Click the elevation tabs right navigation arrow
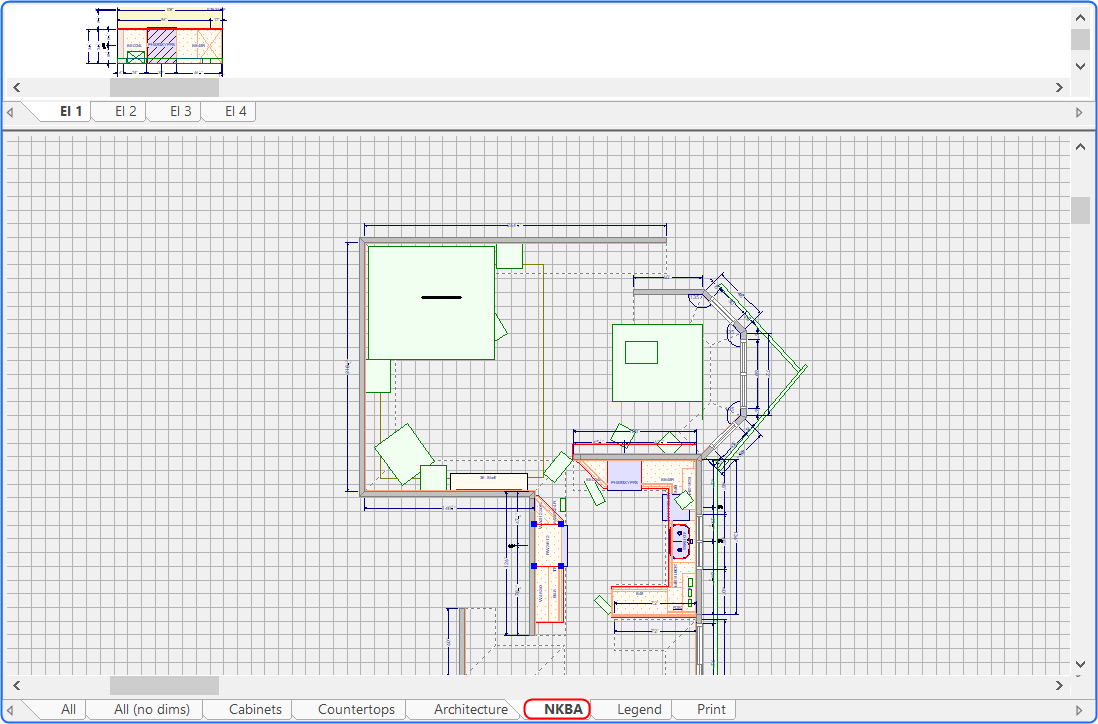This screenshot has height=724, width=1098. (1079, 112)
